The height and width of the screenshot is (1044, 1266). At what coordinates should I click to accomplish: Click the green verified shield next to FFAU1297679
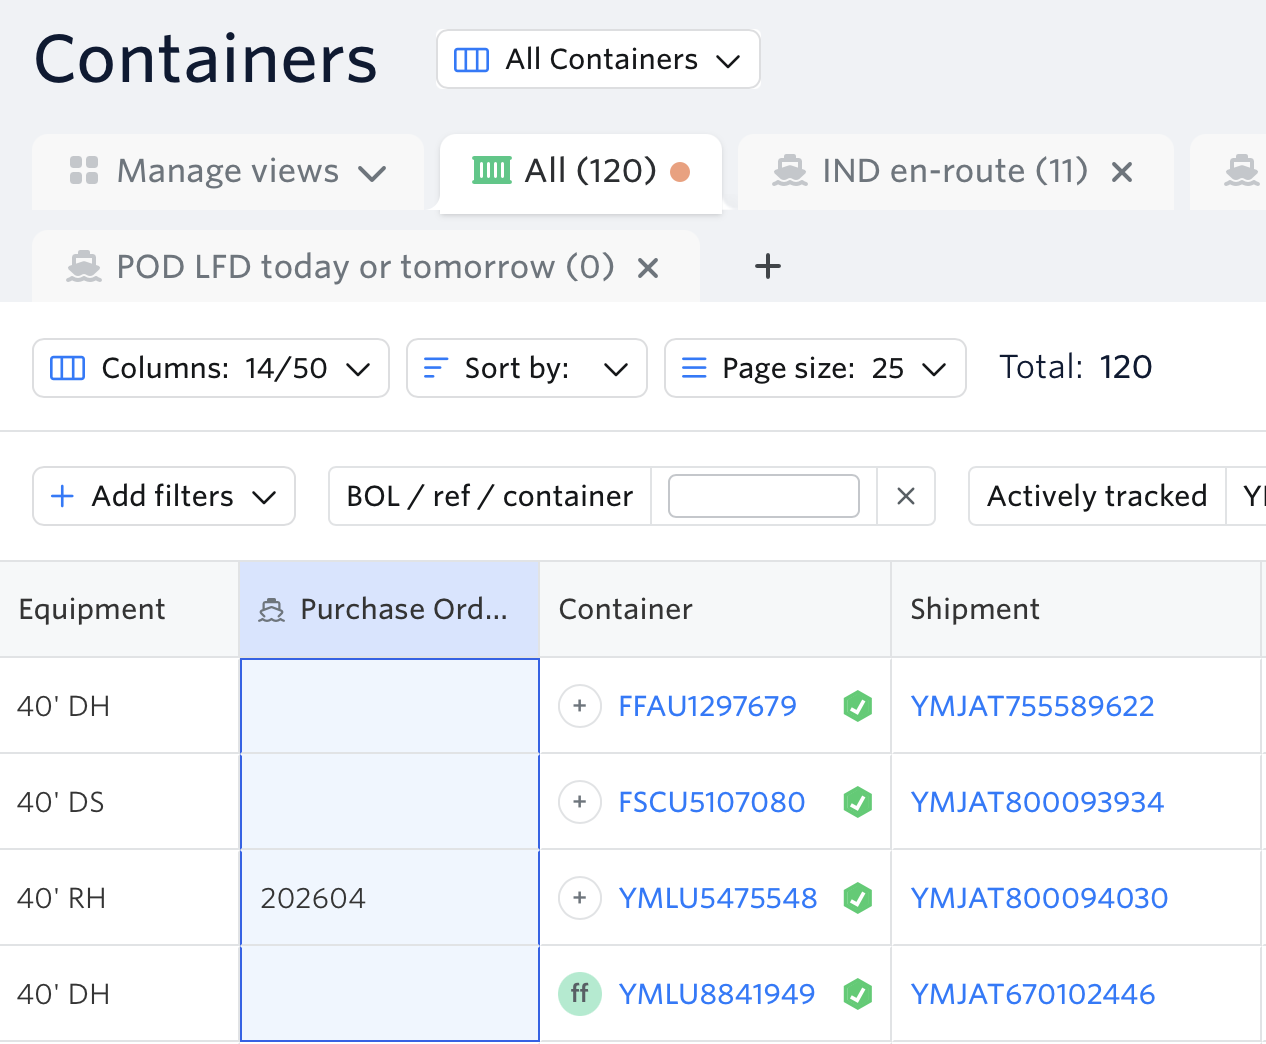pos(857,706)
